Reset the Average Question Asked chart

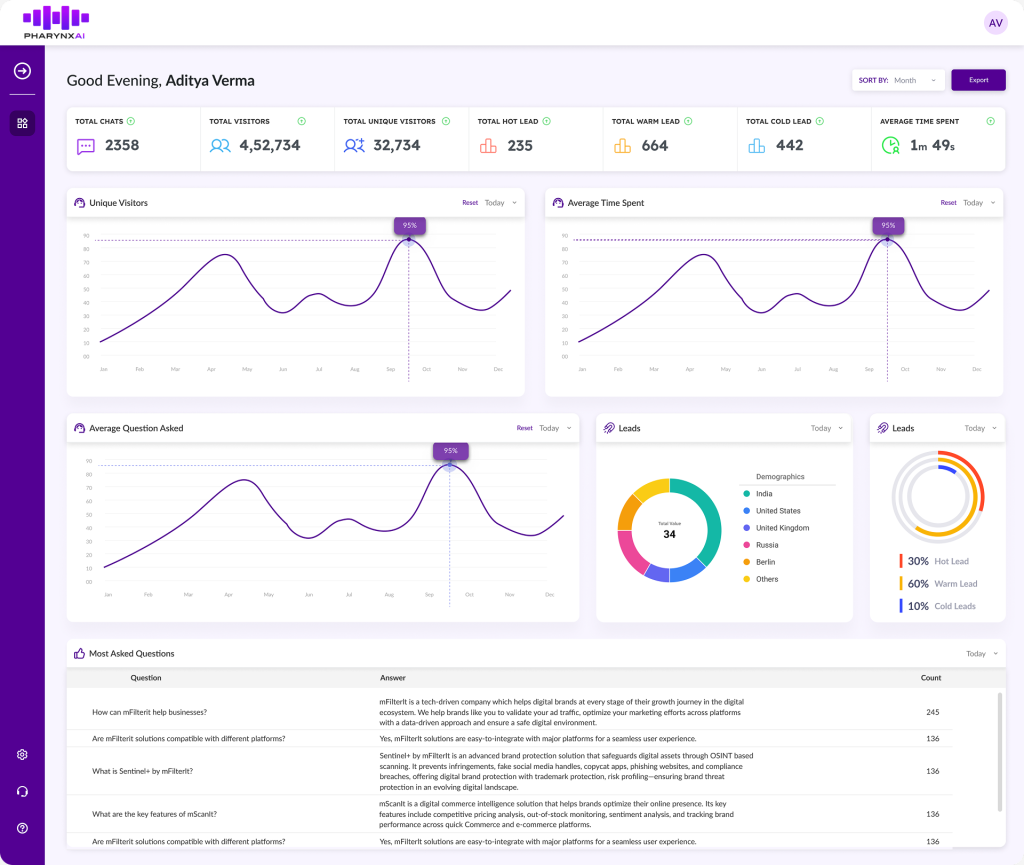click(x=524, y=428)
